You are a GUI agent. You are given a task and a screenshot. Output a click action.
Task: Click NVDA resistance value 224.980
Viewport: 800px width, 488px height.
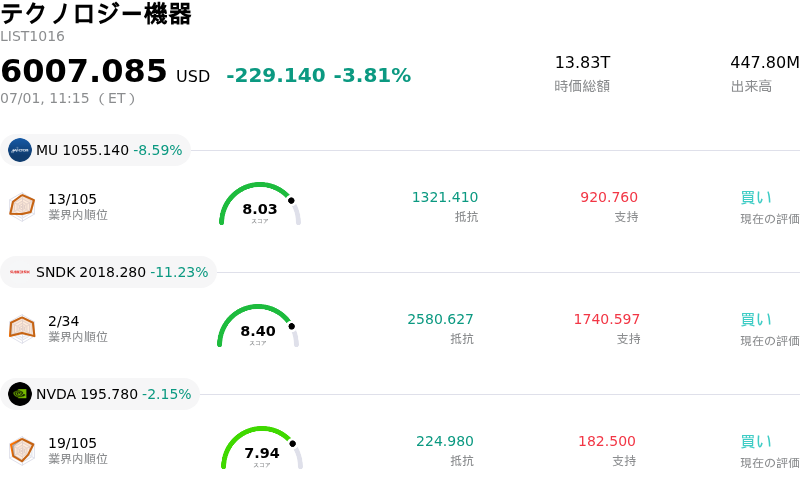445,441
